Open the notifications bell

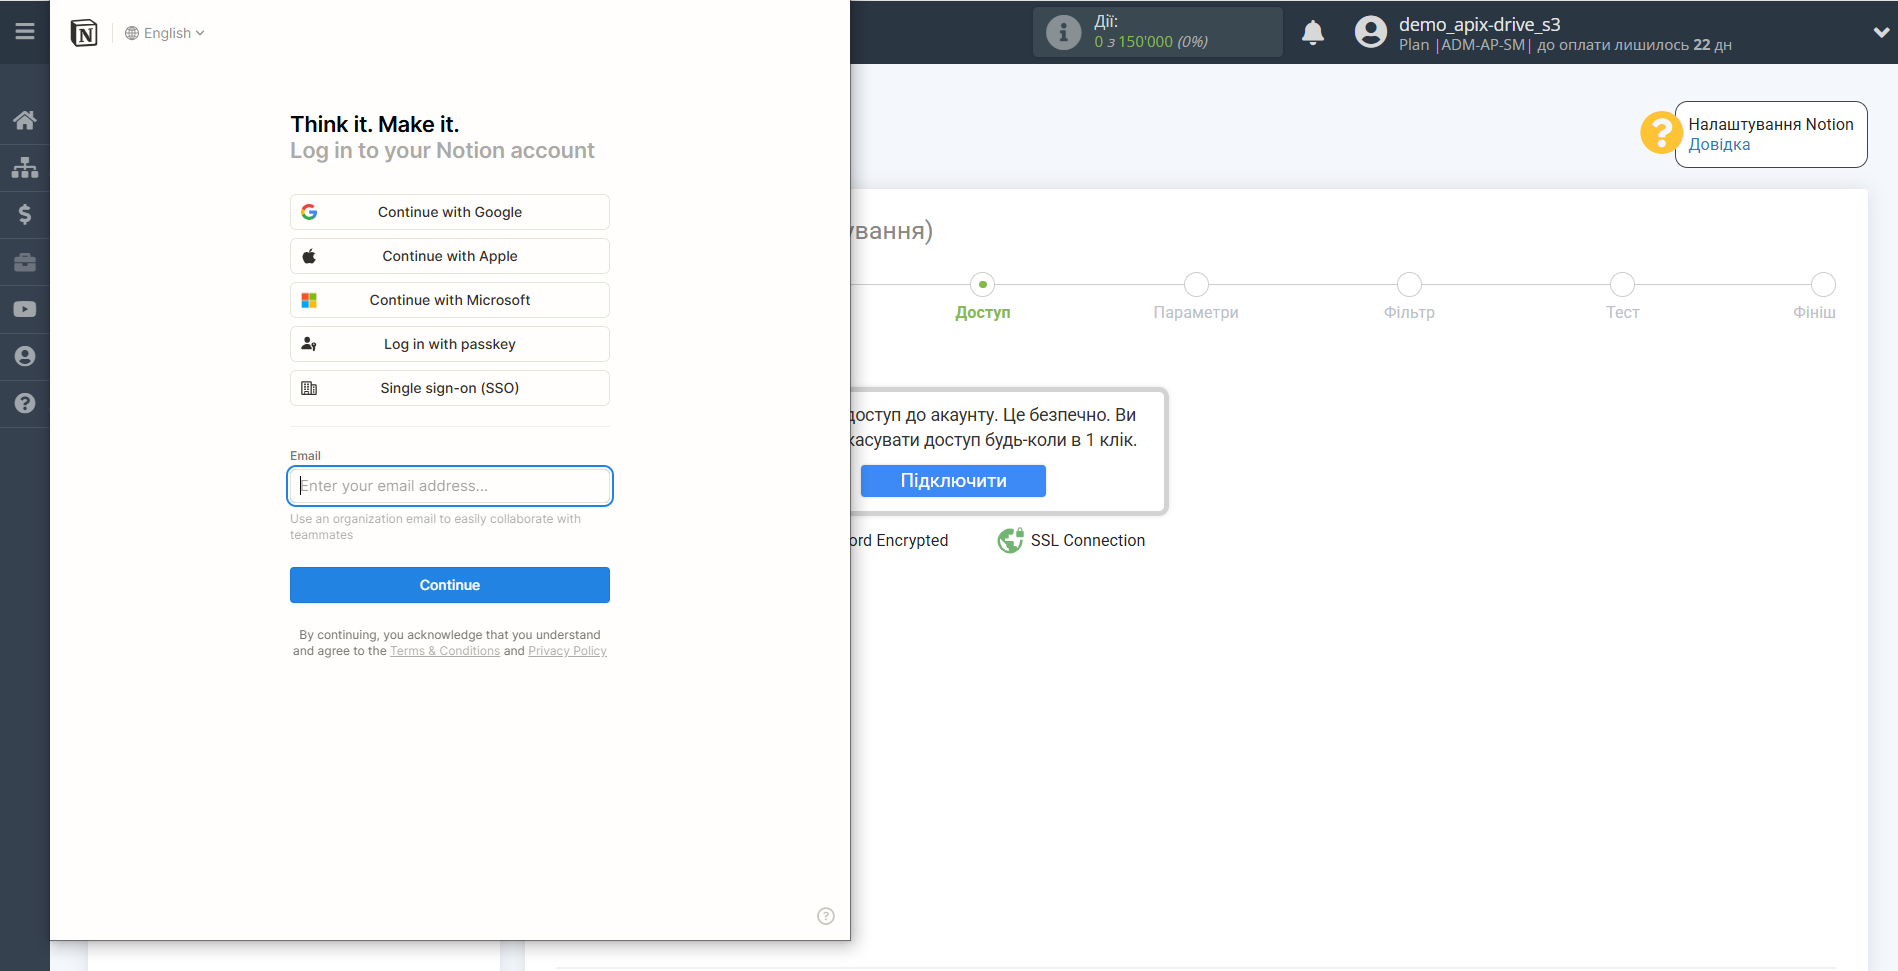[1313, 33]
